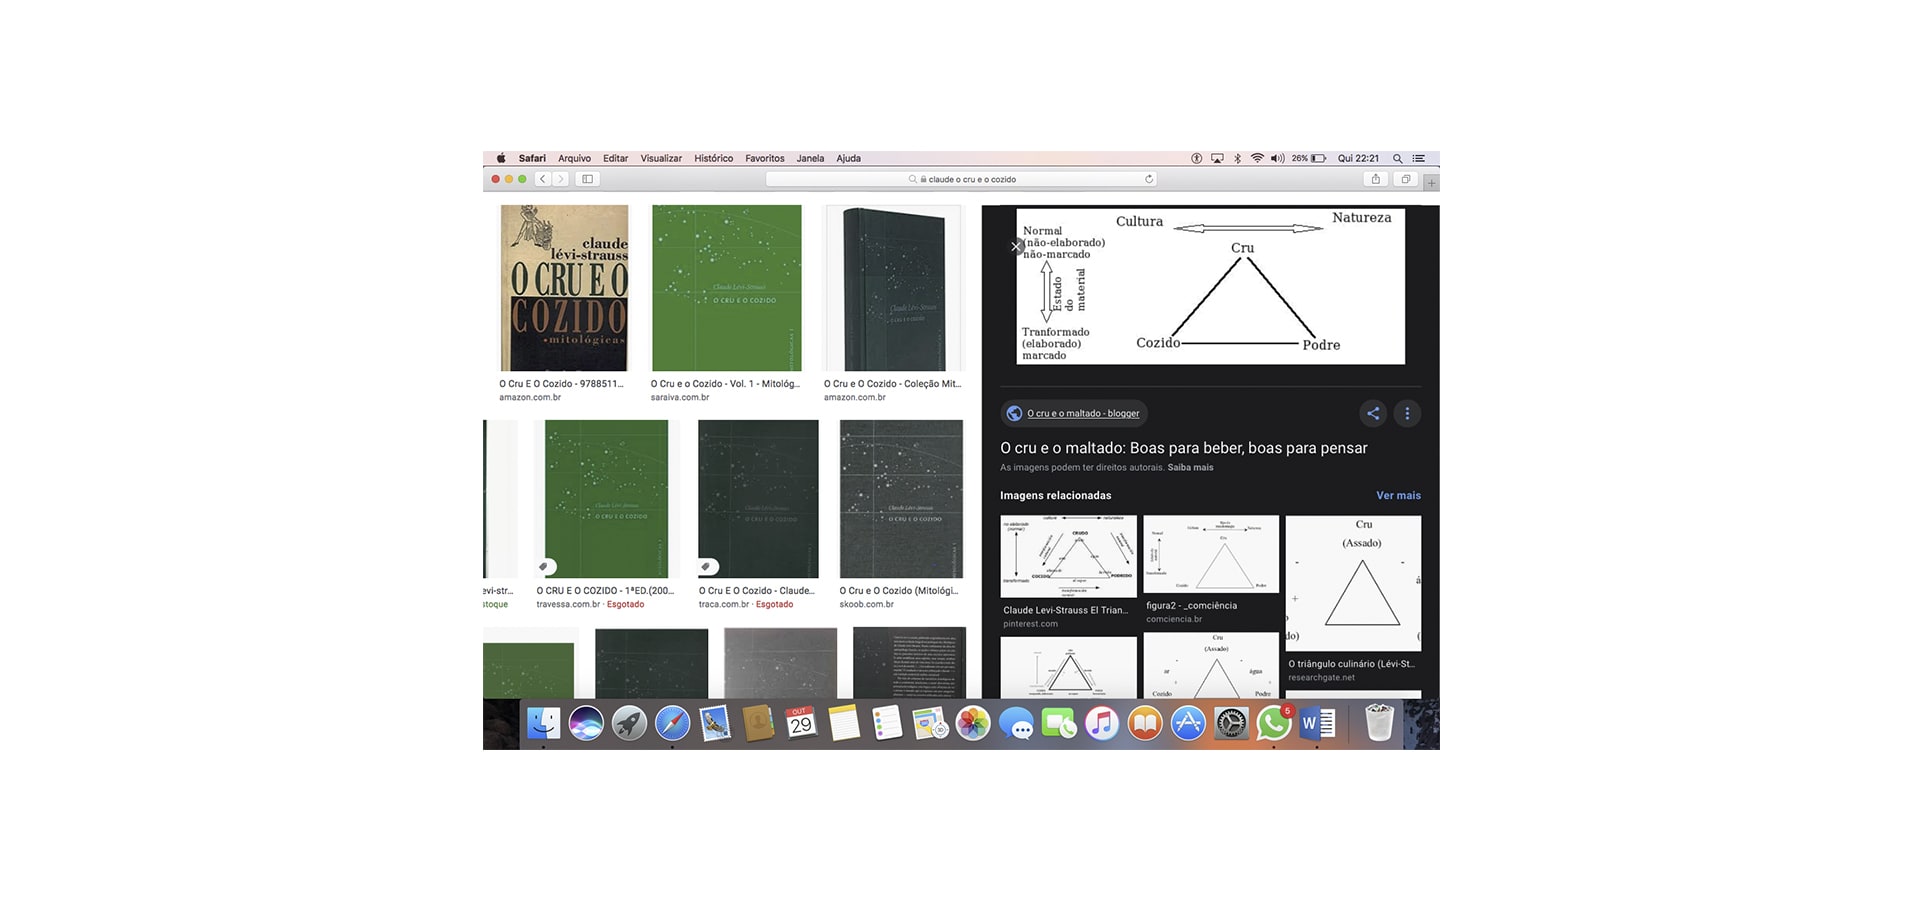Image resolution: width=1920 pixels, height=900 pixels.
Task: Open Microsoft Word in Dock
Action: coord(1317,723)
